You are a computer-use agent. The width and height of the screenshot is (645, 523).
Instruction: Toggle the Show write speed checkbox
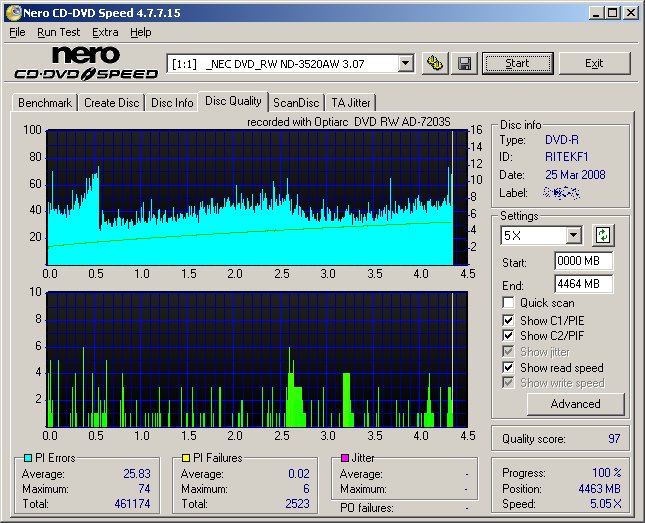coord(508,382)
